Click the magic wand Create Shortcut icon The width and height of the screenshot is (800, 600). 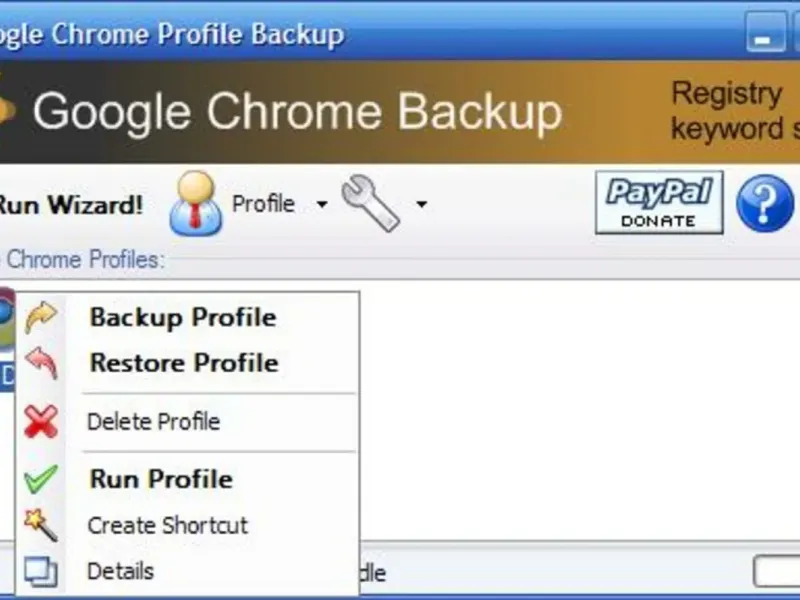click(x=41, y=525)
